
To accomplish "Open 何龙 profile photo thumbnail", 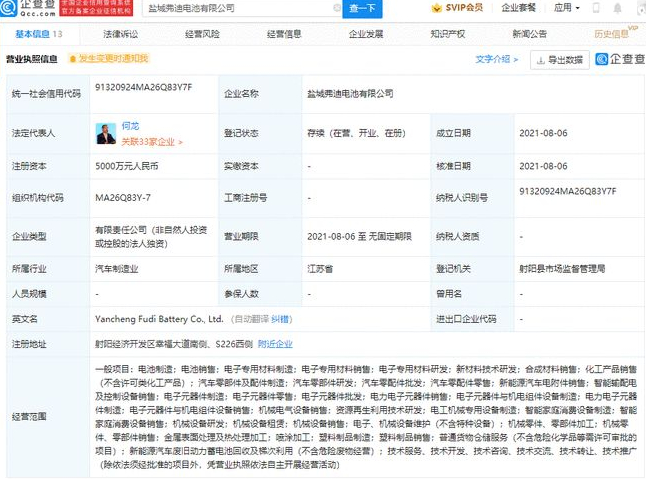I will (106, 133).
